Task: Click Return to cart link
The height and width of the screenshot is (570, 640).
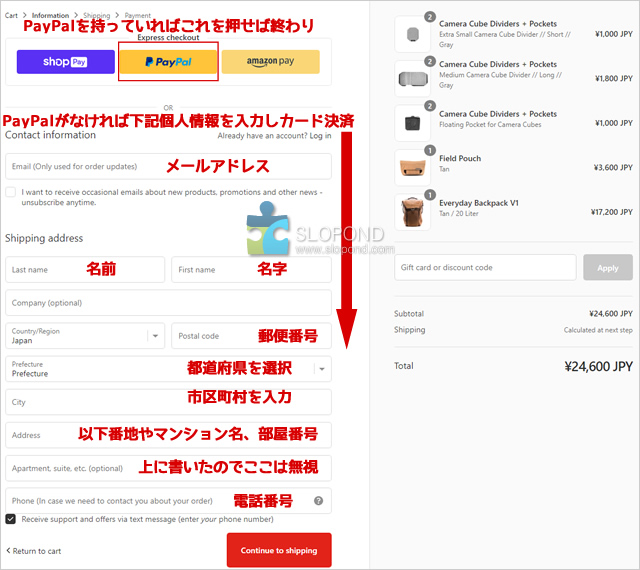Action: point(34,551)
